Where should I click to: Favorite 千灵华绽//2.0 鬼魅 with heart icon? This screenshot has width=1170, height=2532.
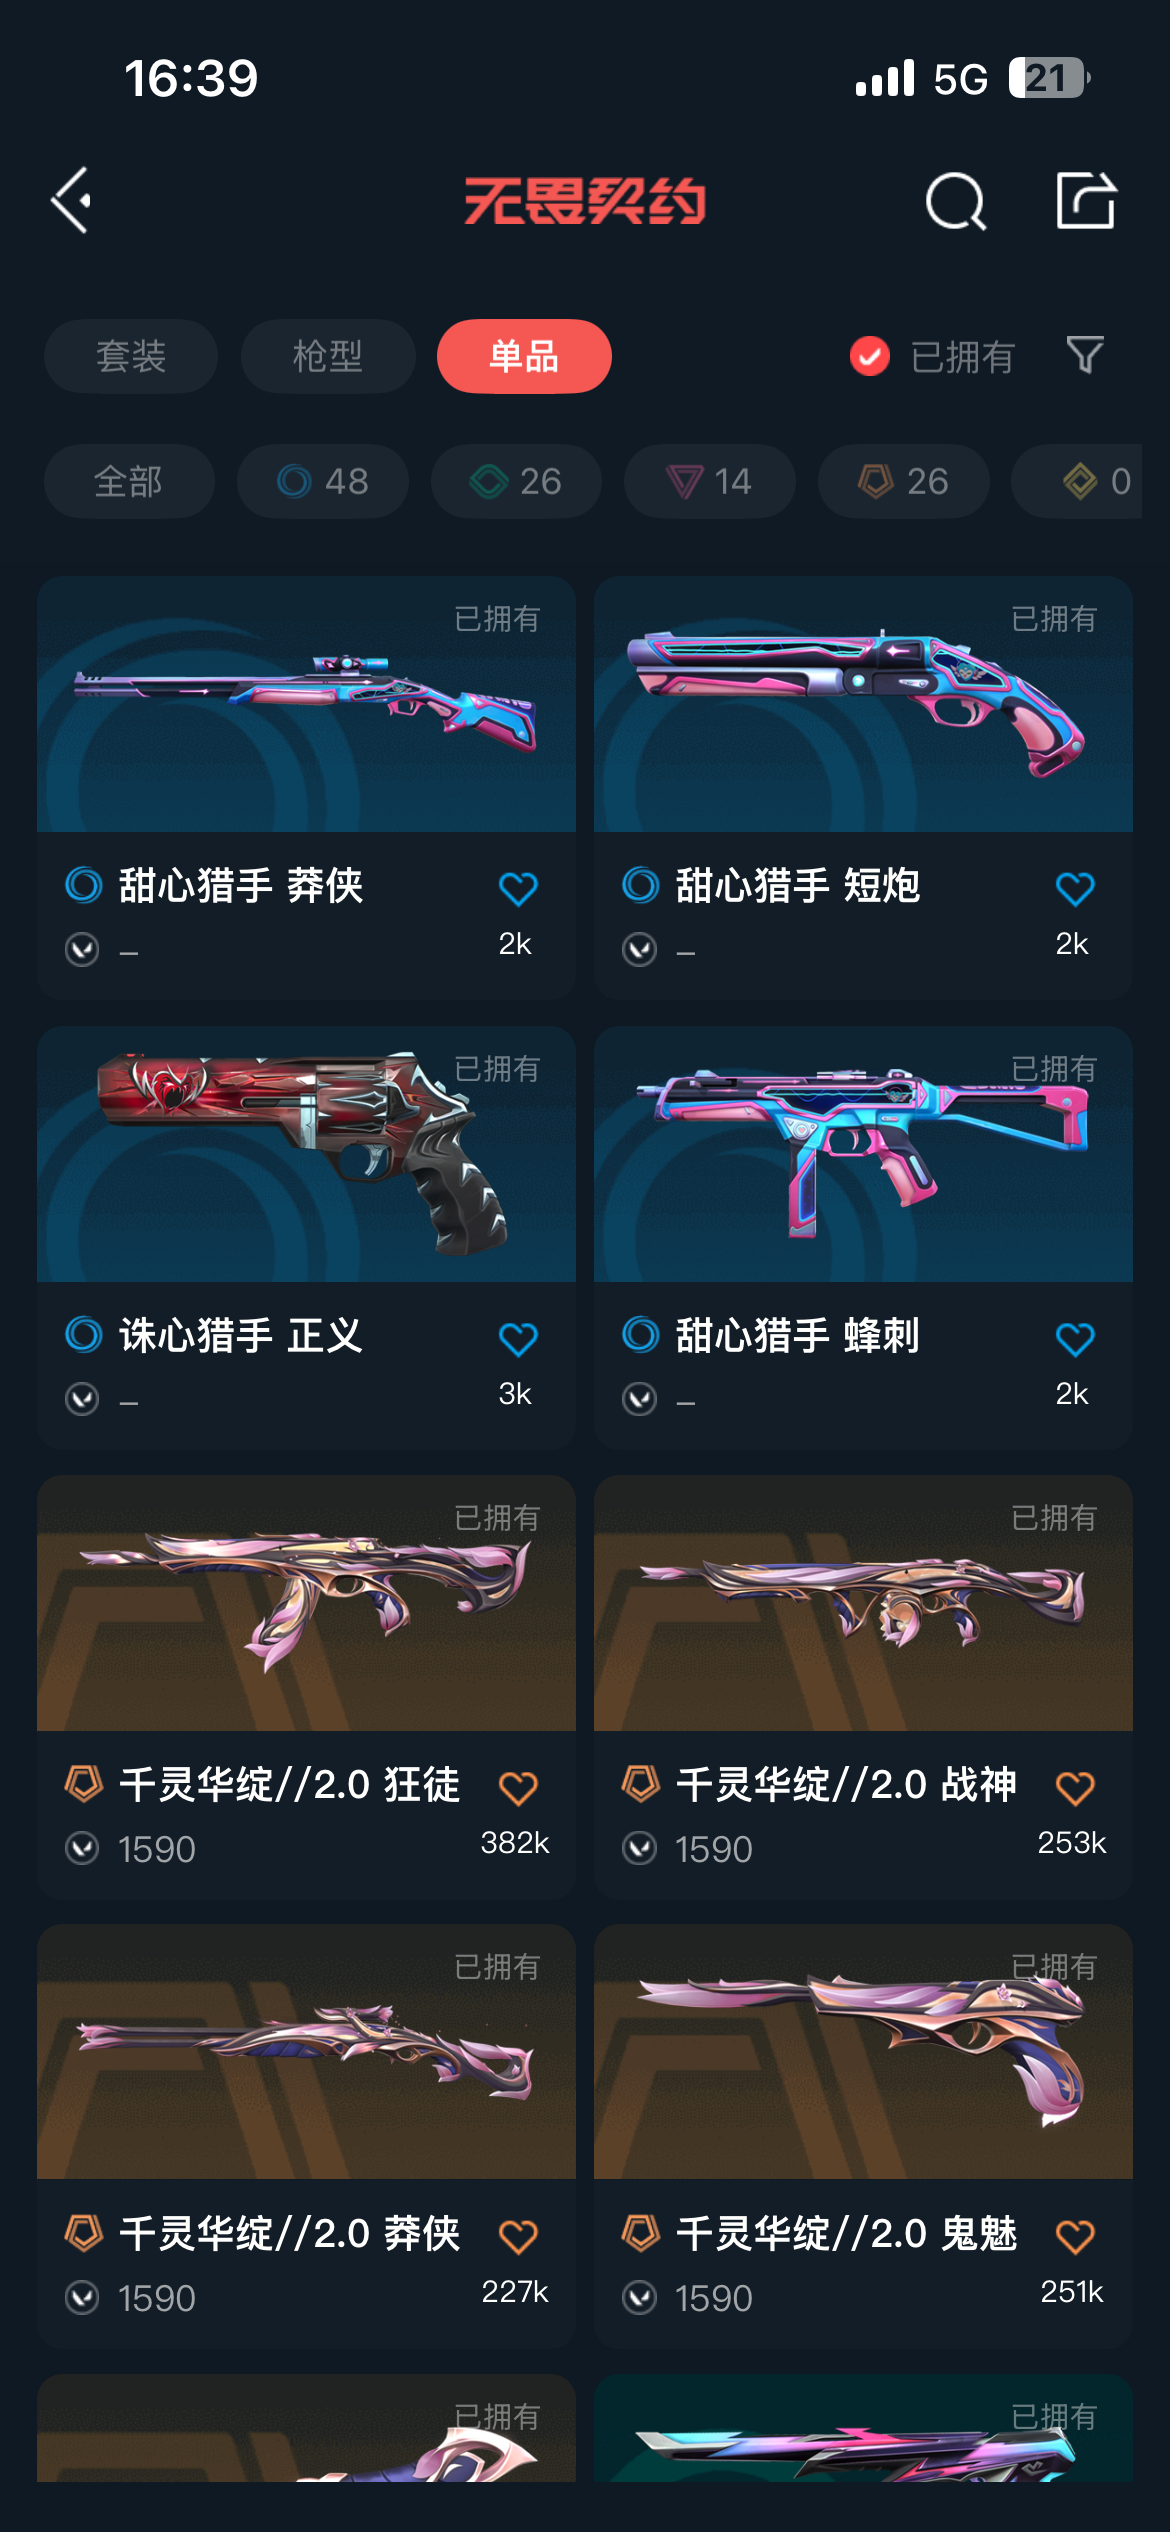[x=1075, y=2236]
